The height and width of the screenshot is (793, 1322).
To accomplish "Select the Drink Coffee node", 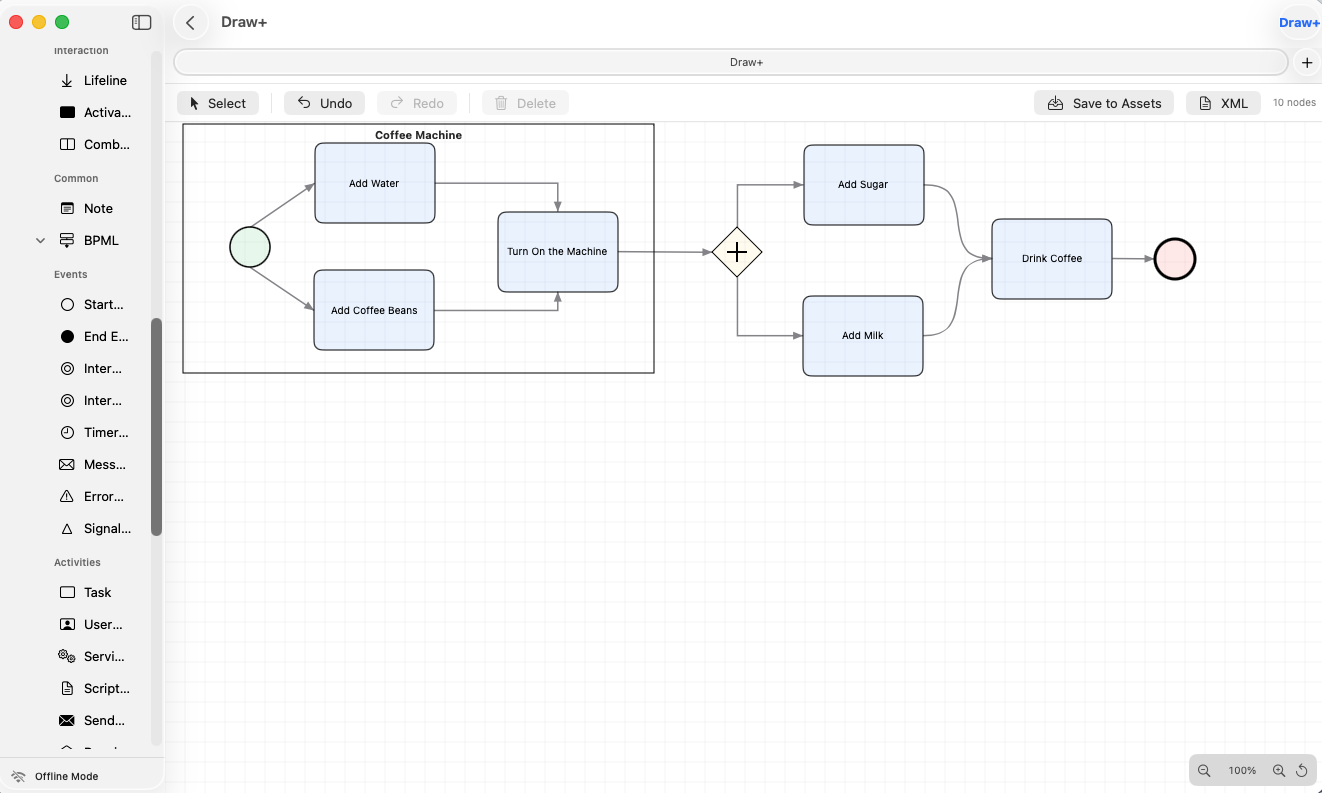I will pyautogui.click(x=1052, y=259).
